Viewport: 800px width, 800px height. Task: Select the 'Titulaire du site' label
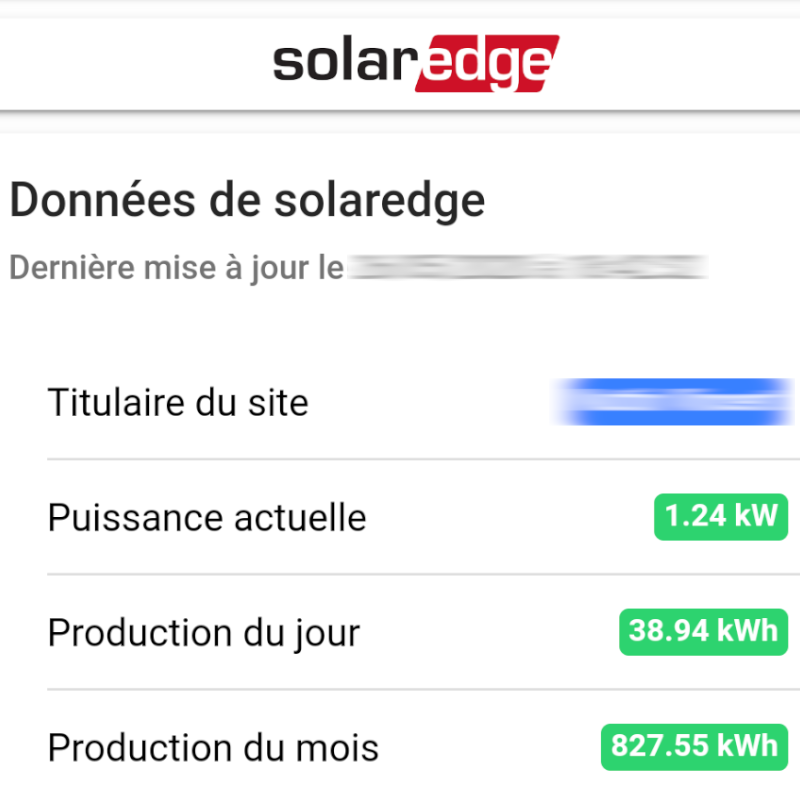(178, 403)
